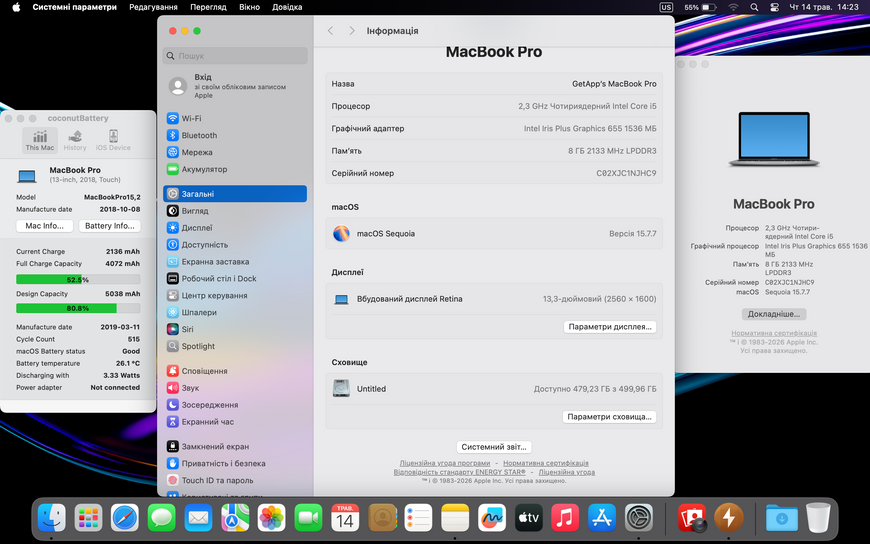Open Messages app in Dock
870x544 pixels.
pos(161,518)
